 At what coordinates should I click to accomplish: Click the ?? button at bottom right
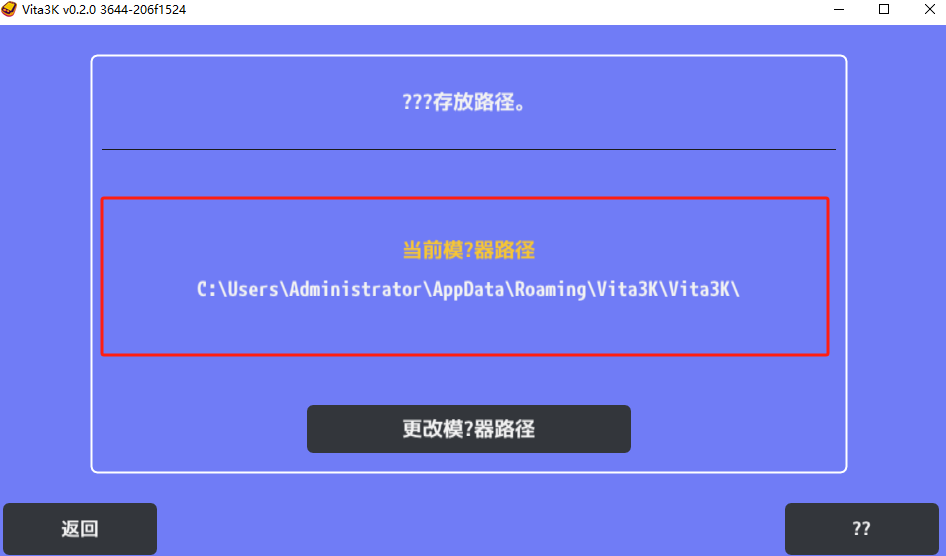(x=862, y=529)
